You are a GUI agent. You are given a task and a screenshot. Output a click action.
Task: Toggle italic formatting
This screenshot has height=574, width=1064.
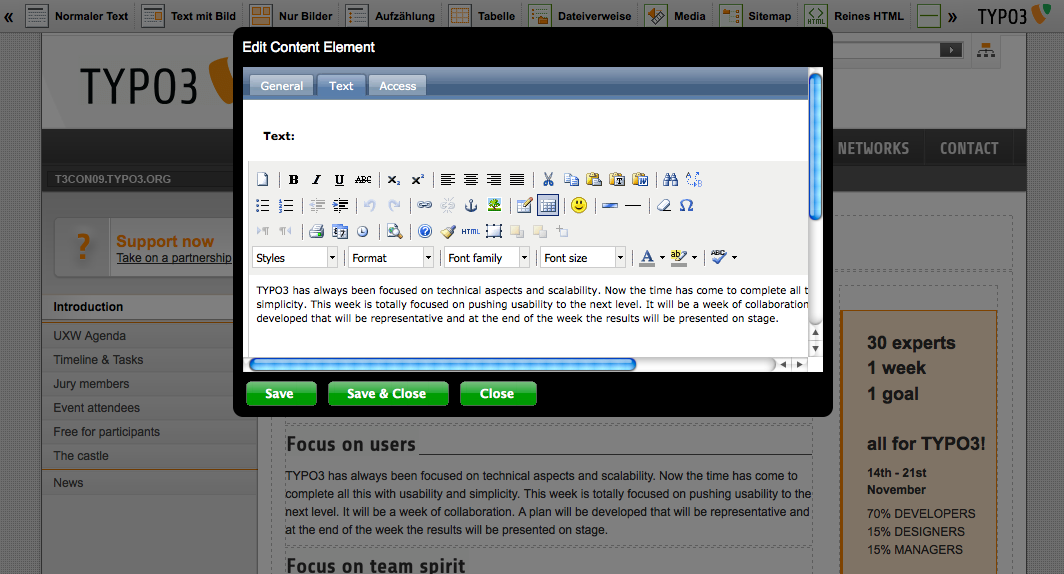(316, 179)
